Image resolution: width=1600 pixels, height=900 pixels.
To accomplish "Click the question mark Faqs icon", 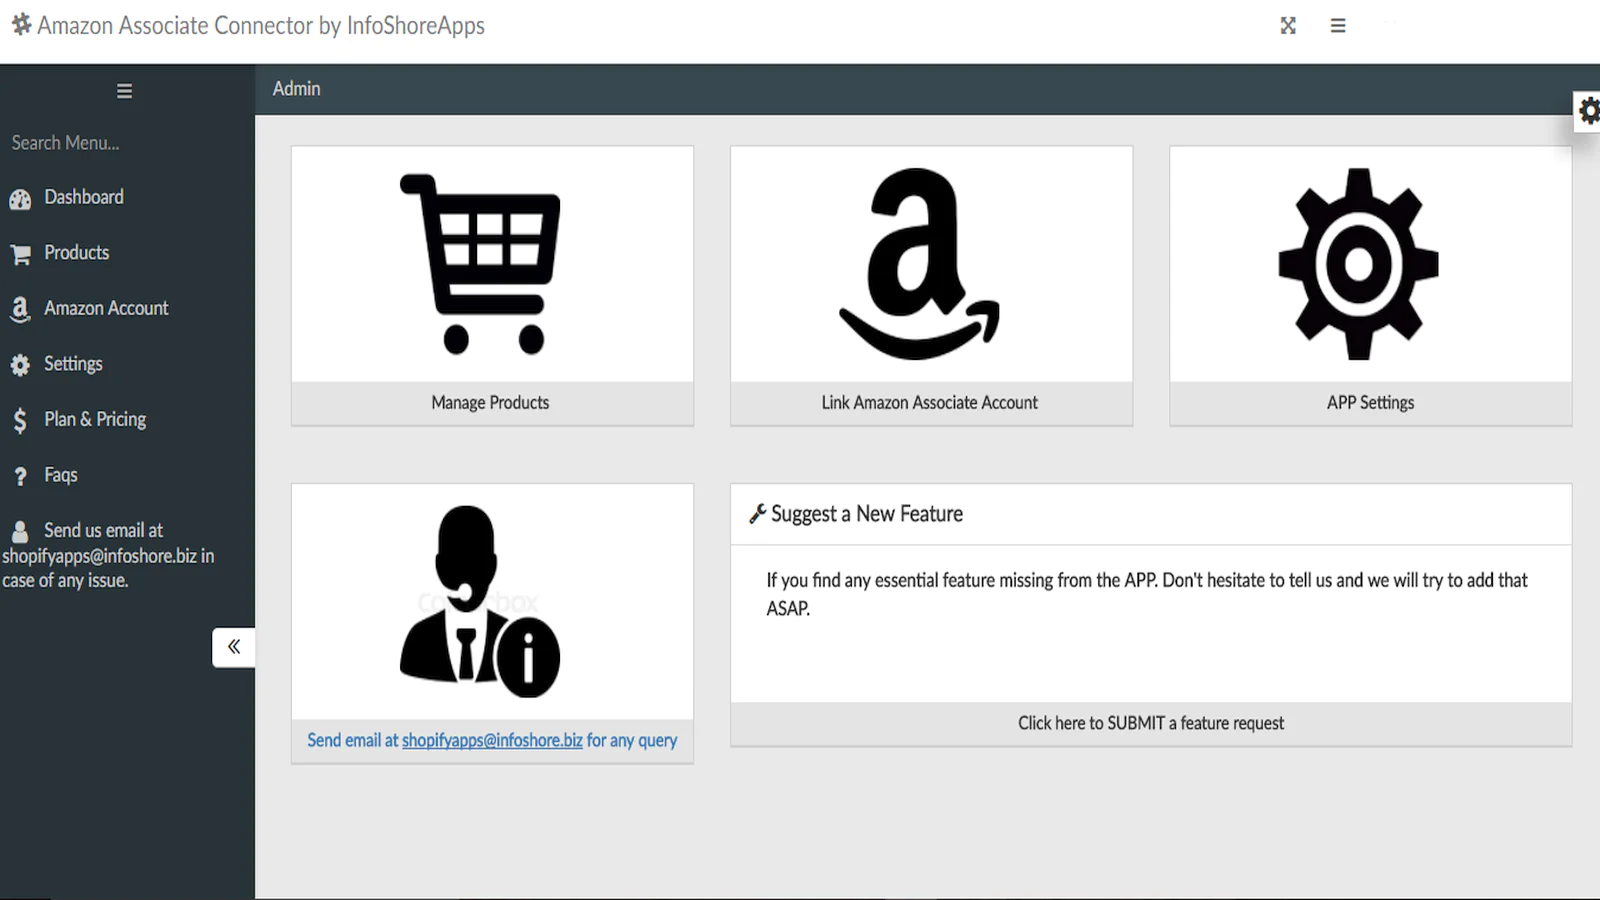I will click(20, 476).
